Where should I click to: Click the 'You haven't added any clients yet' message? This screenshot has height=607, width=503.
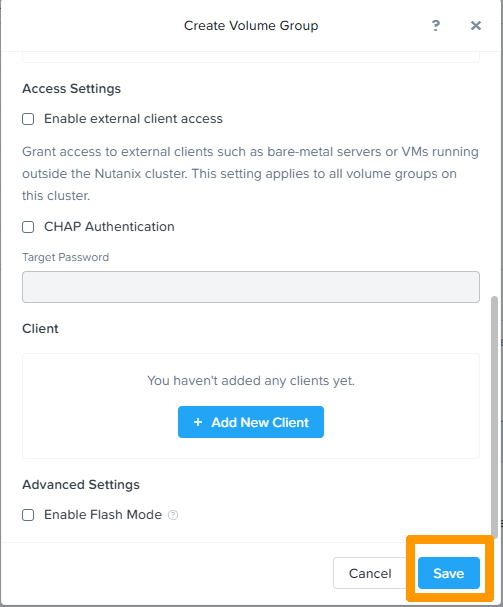pyautogui.click(x=251, y=381)
